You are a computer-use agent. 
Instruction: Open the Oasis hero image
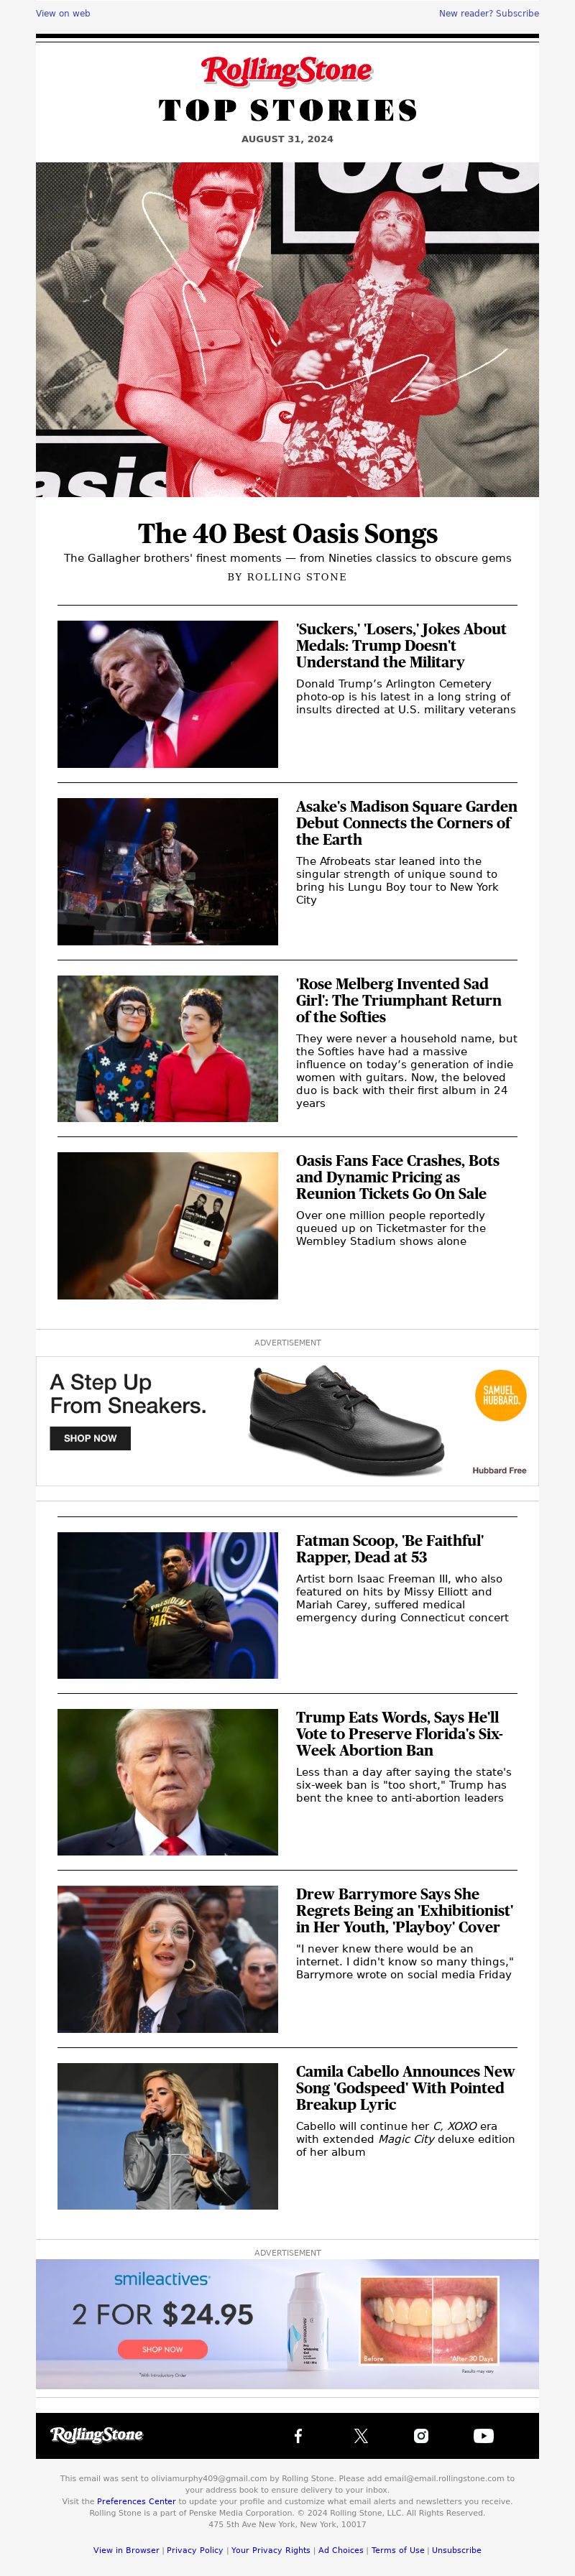pyautogui.click(x=287, y=329)
